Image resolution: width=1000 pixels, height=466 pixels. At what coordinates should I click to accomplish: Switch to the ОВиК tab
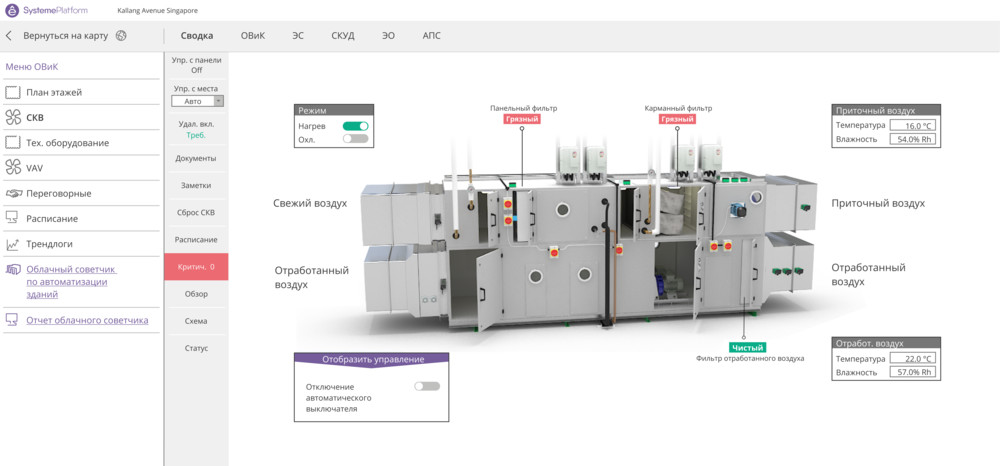253,35
